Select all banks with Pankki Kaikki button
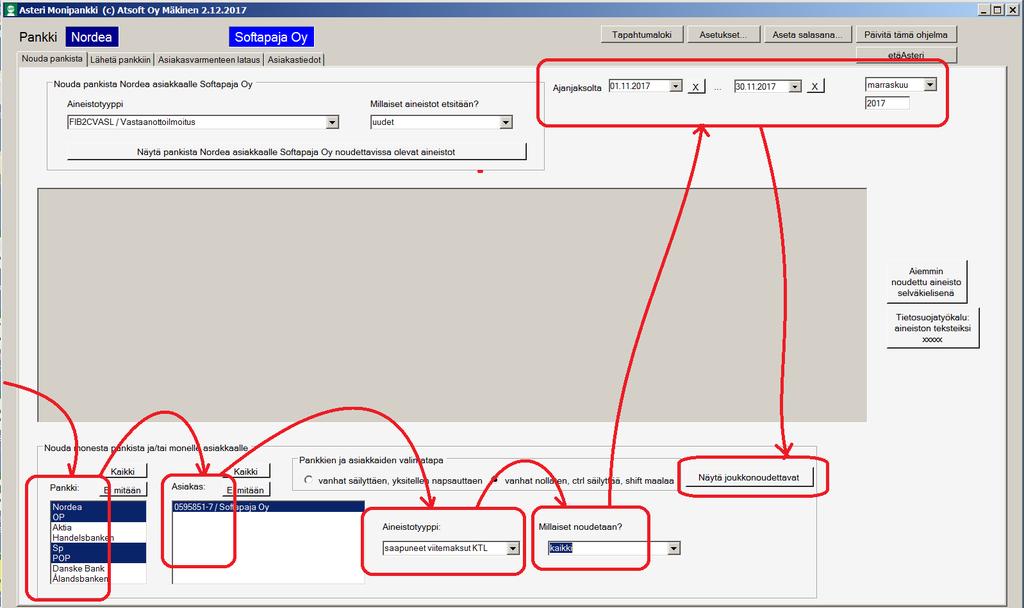This screenshot has width=1024, height=608. pos(123,472)
